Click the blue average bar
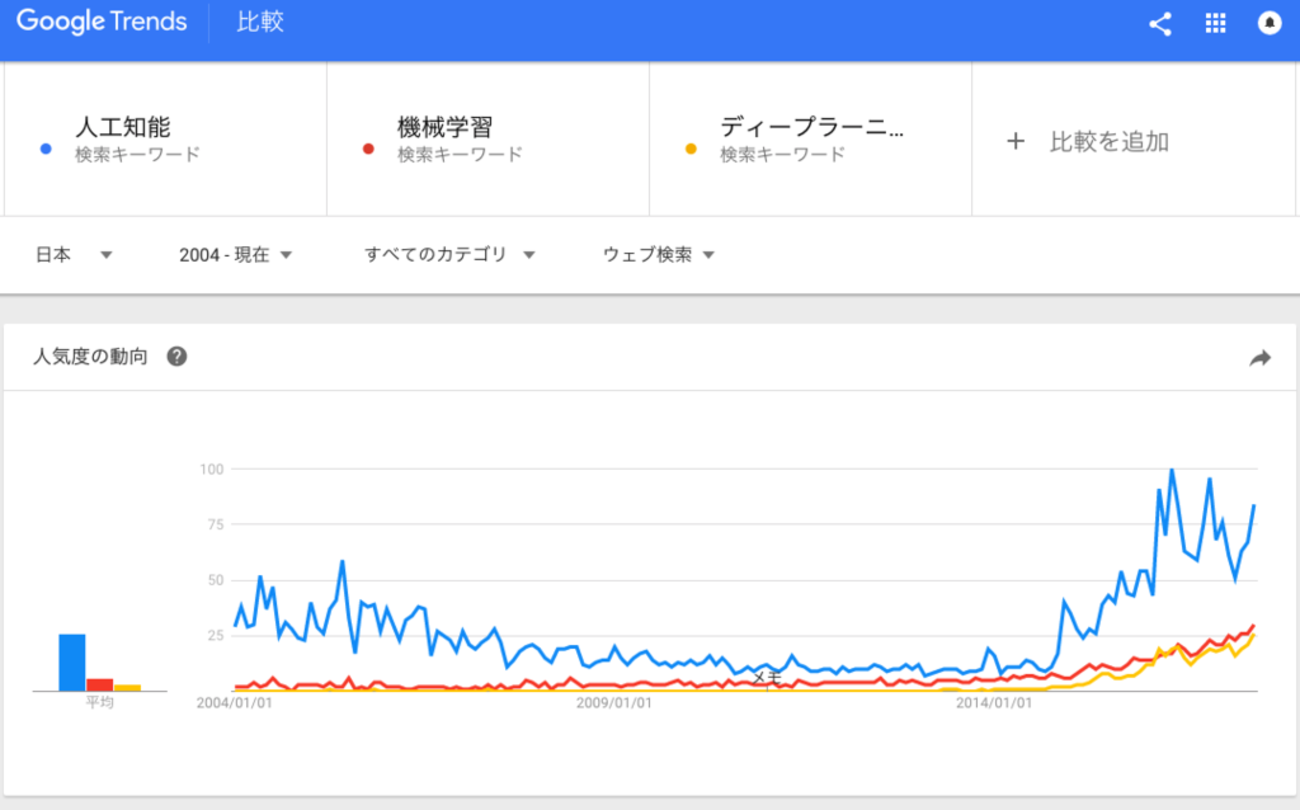This screenshot has height=810, width=1300. 72,662
